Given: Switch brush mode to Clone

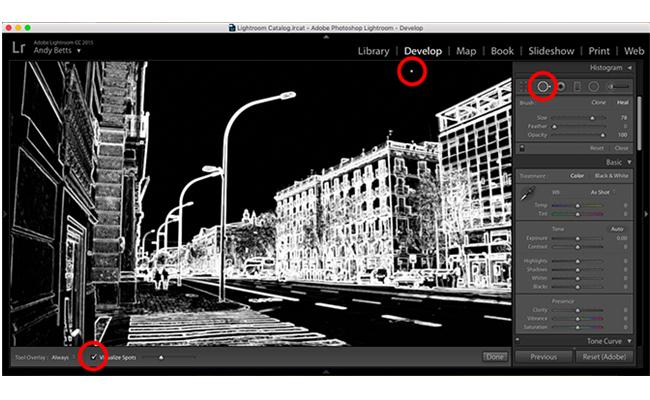Looking at the screenshot, I should pos(598,102).
